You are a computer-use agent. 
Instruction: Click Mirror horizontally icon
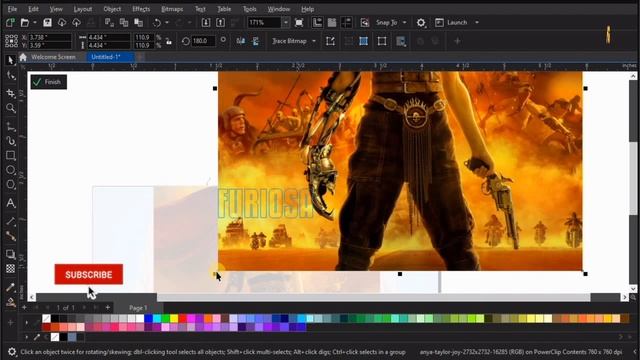(x=241, y=41)
